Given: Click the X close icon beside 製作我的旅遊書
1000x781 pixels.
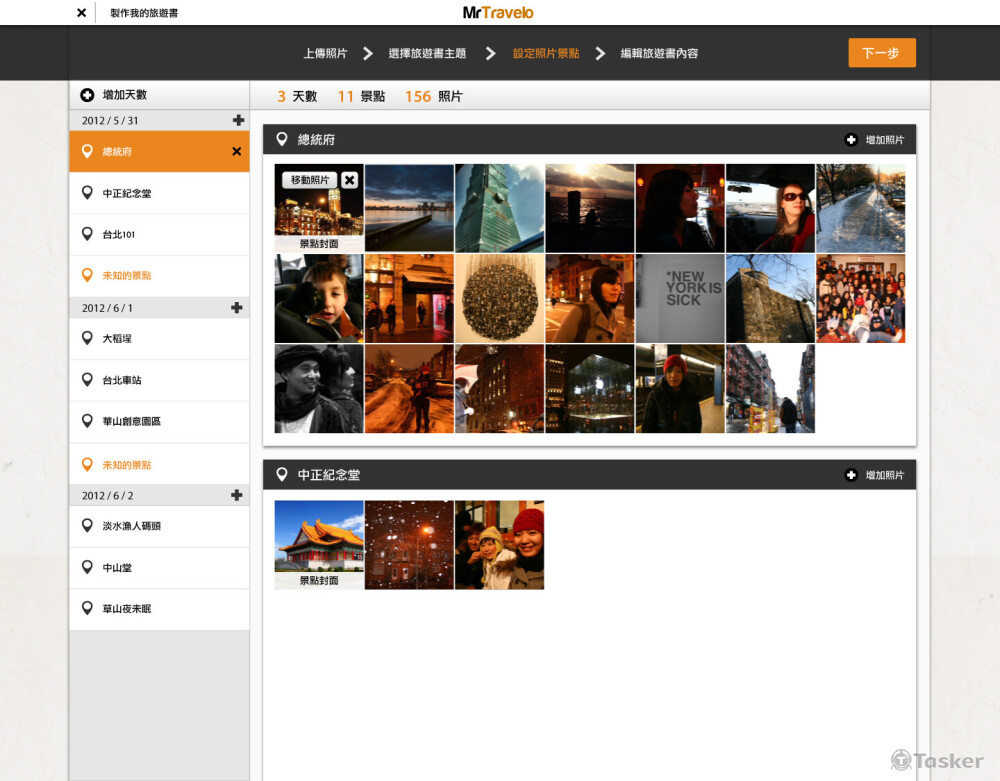Looking at the screenshot, I should coord(81,13).
